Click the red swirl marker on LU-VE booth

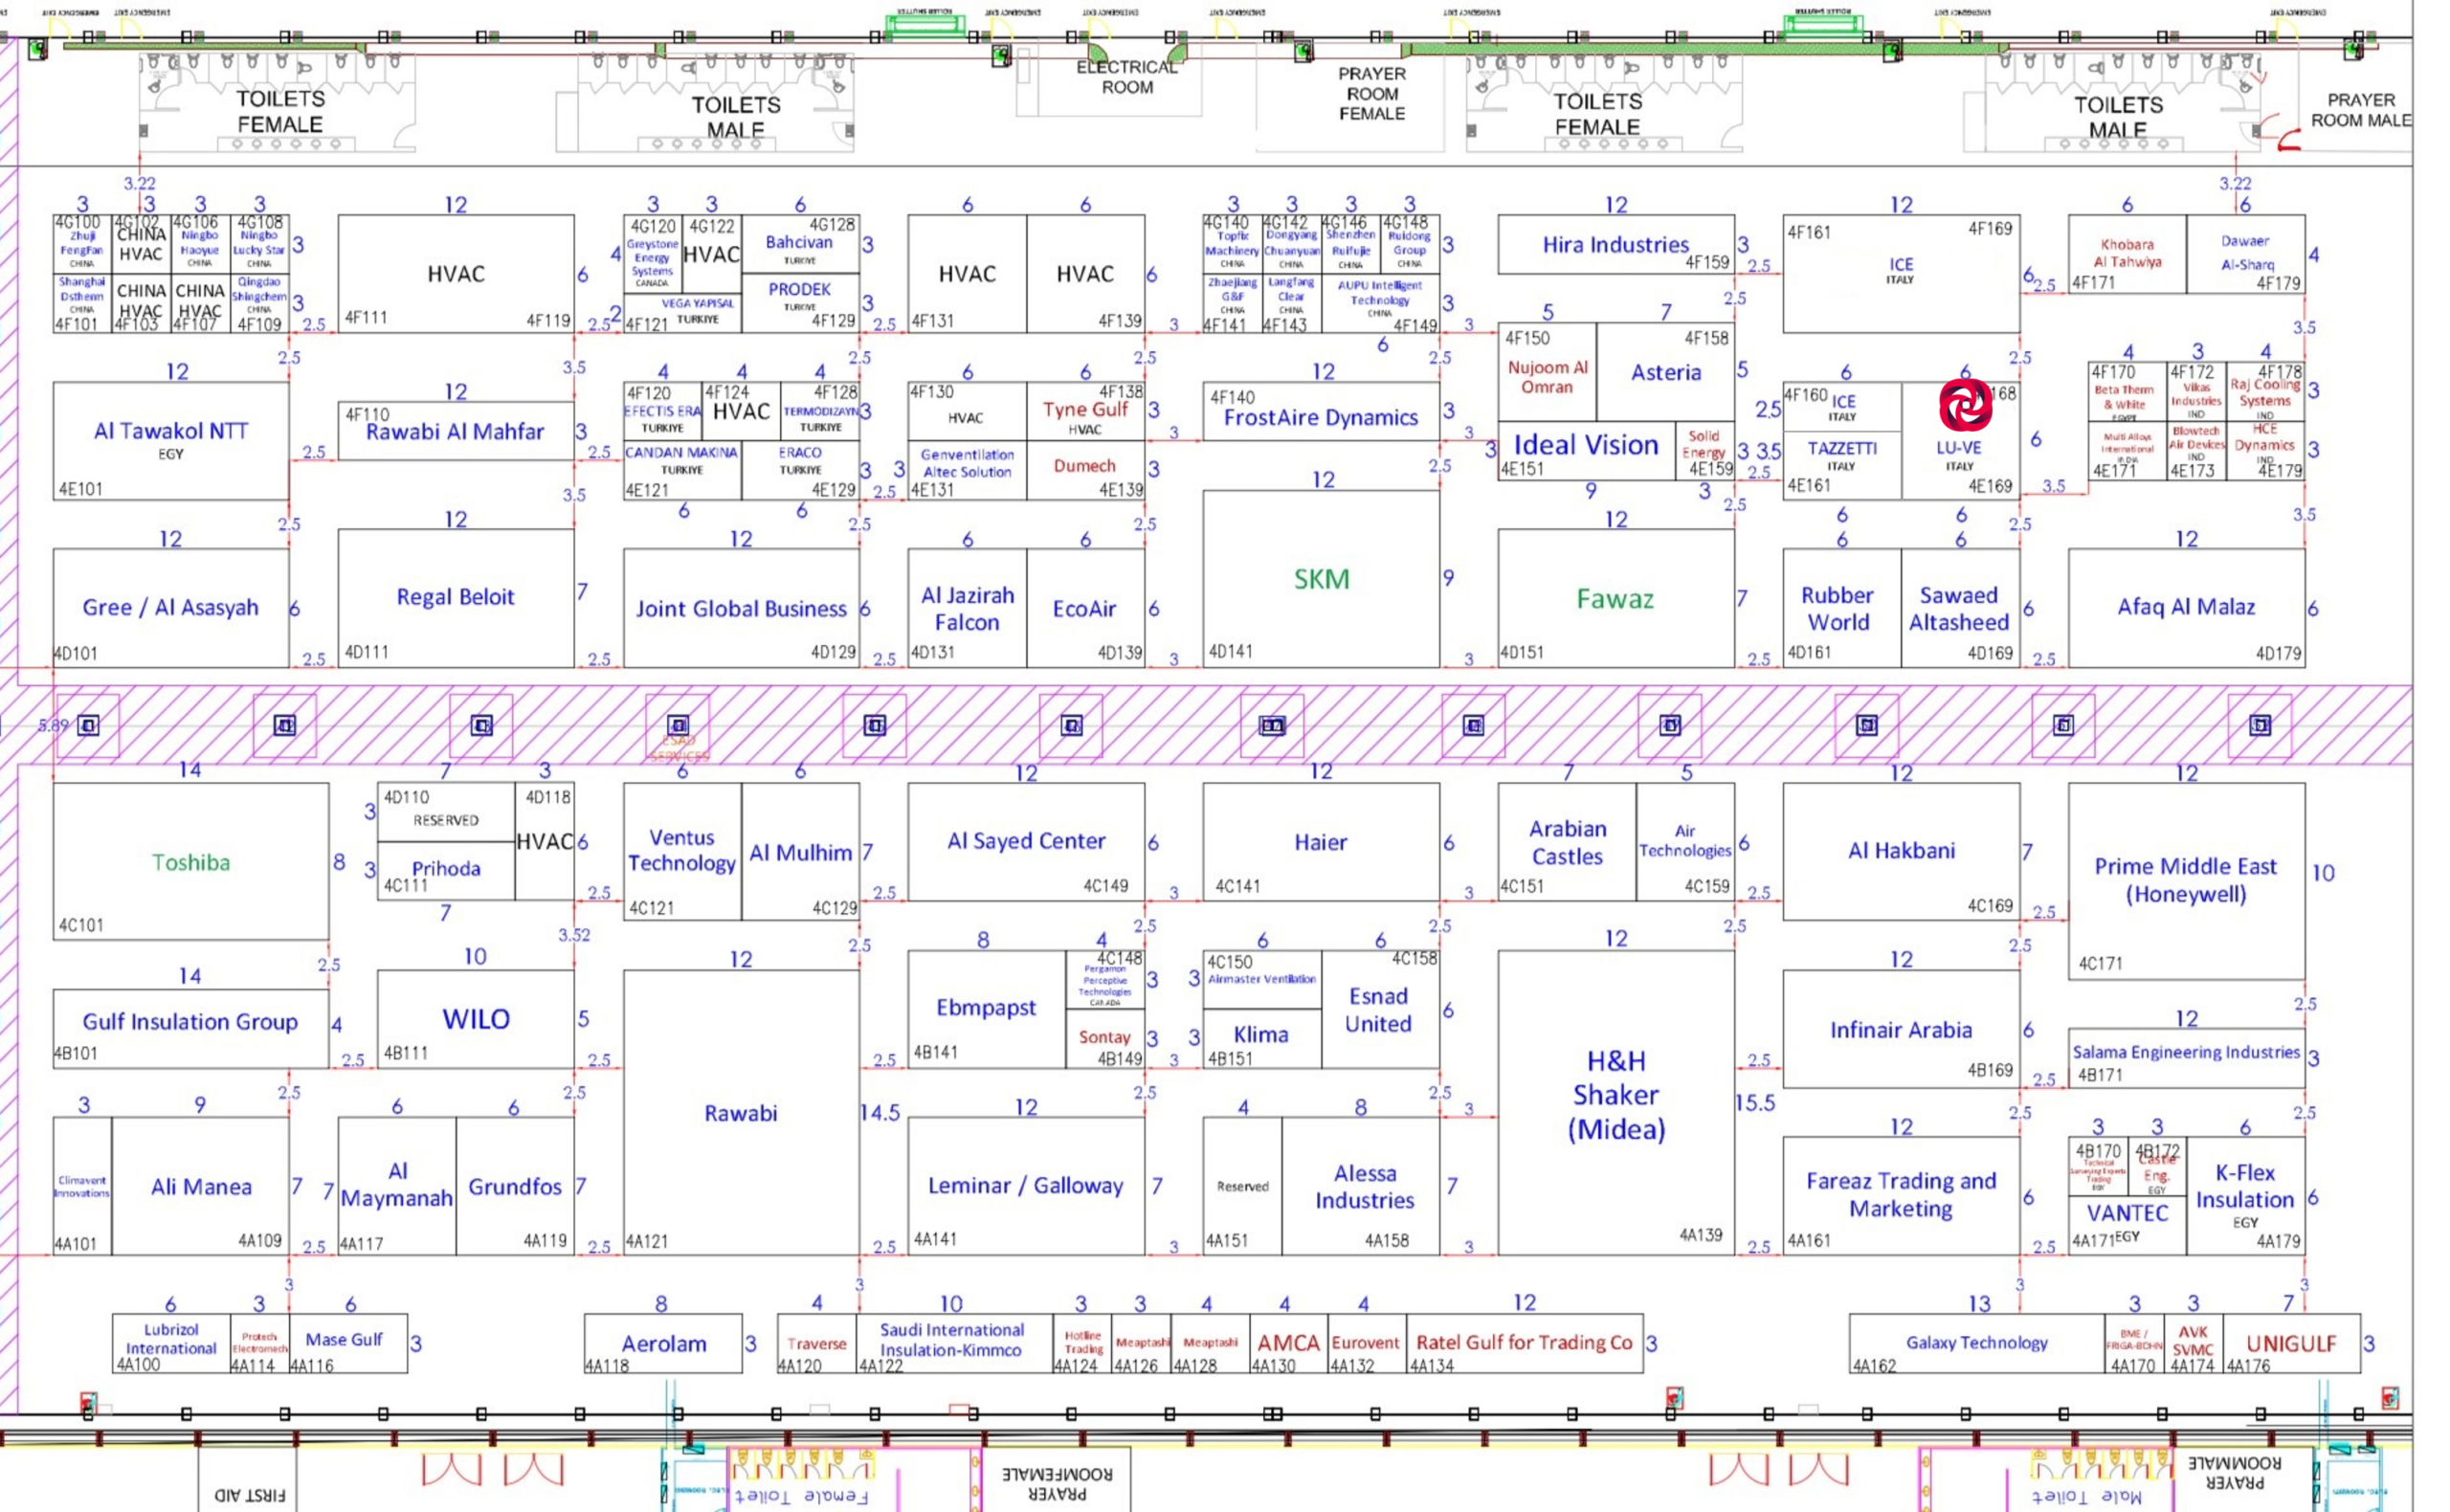coord(1965,405)
